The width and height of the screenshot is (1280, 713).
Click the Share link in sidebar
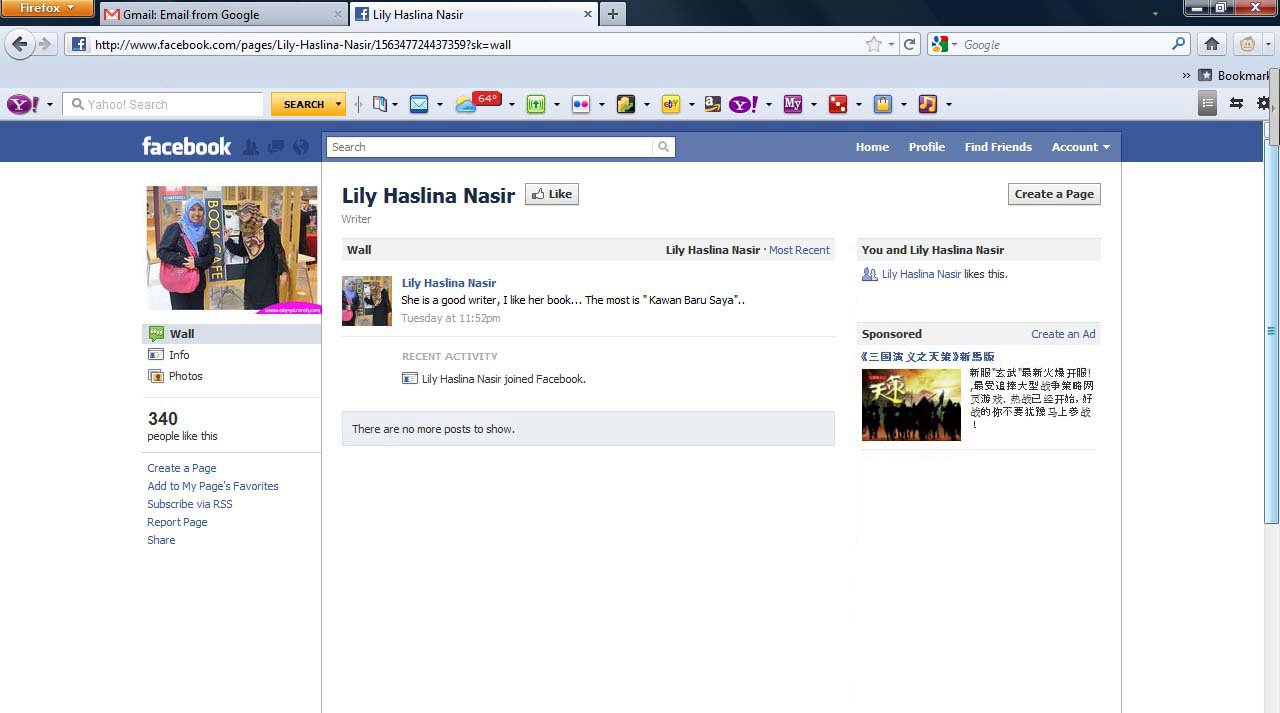point(161,540)
